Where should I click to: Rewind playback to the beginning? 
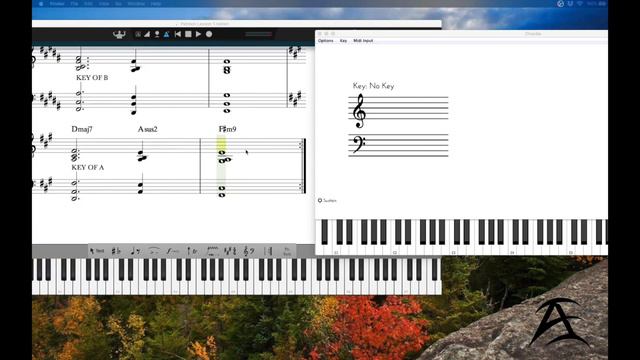point(178,34)
